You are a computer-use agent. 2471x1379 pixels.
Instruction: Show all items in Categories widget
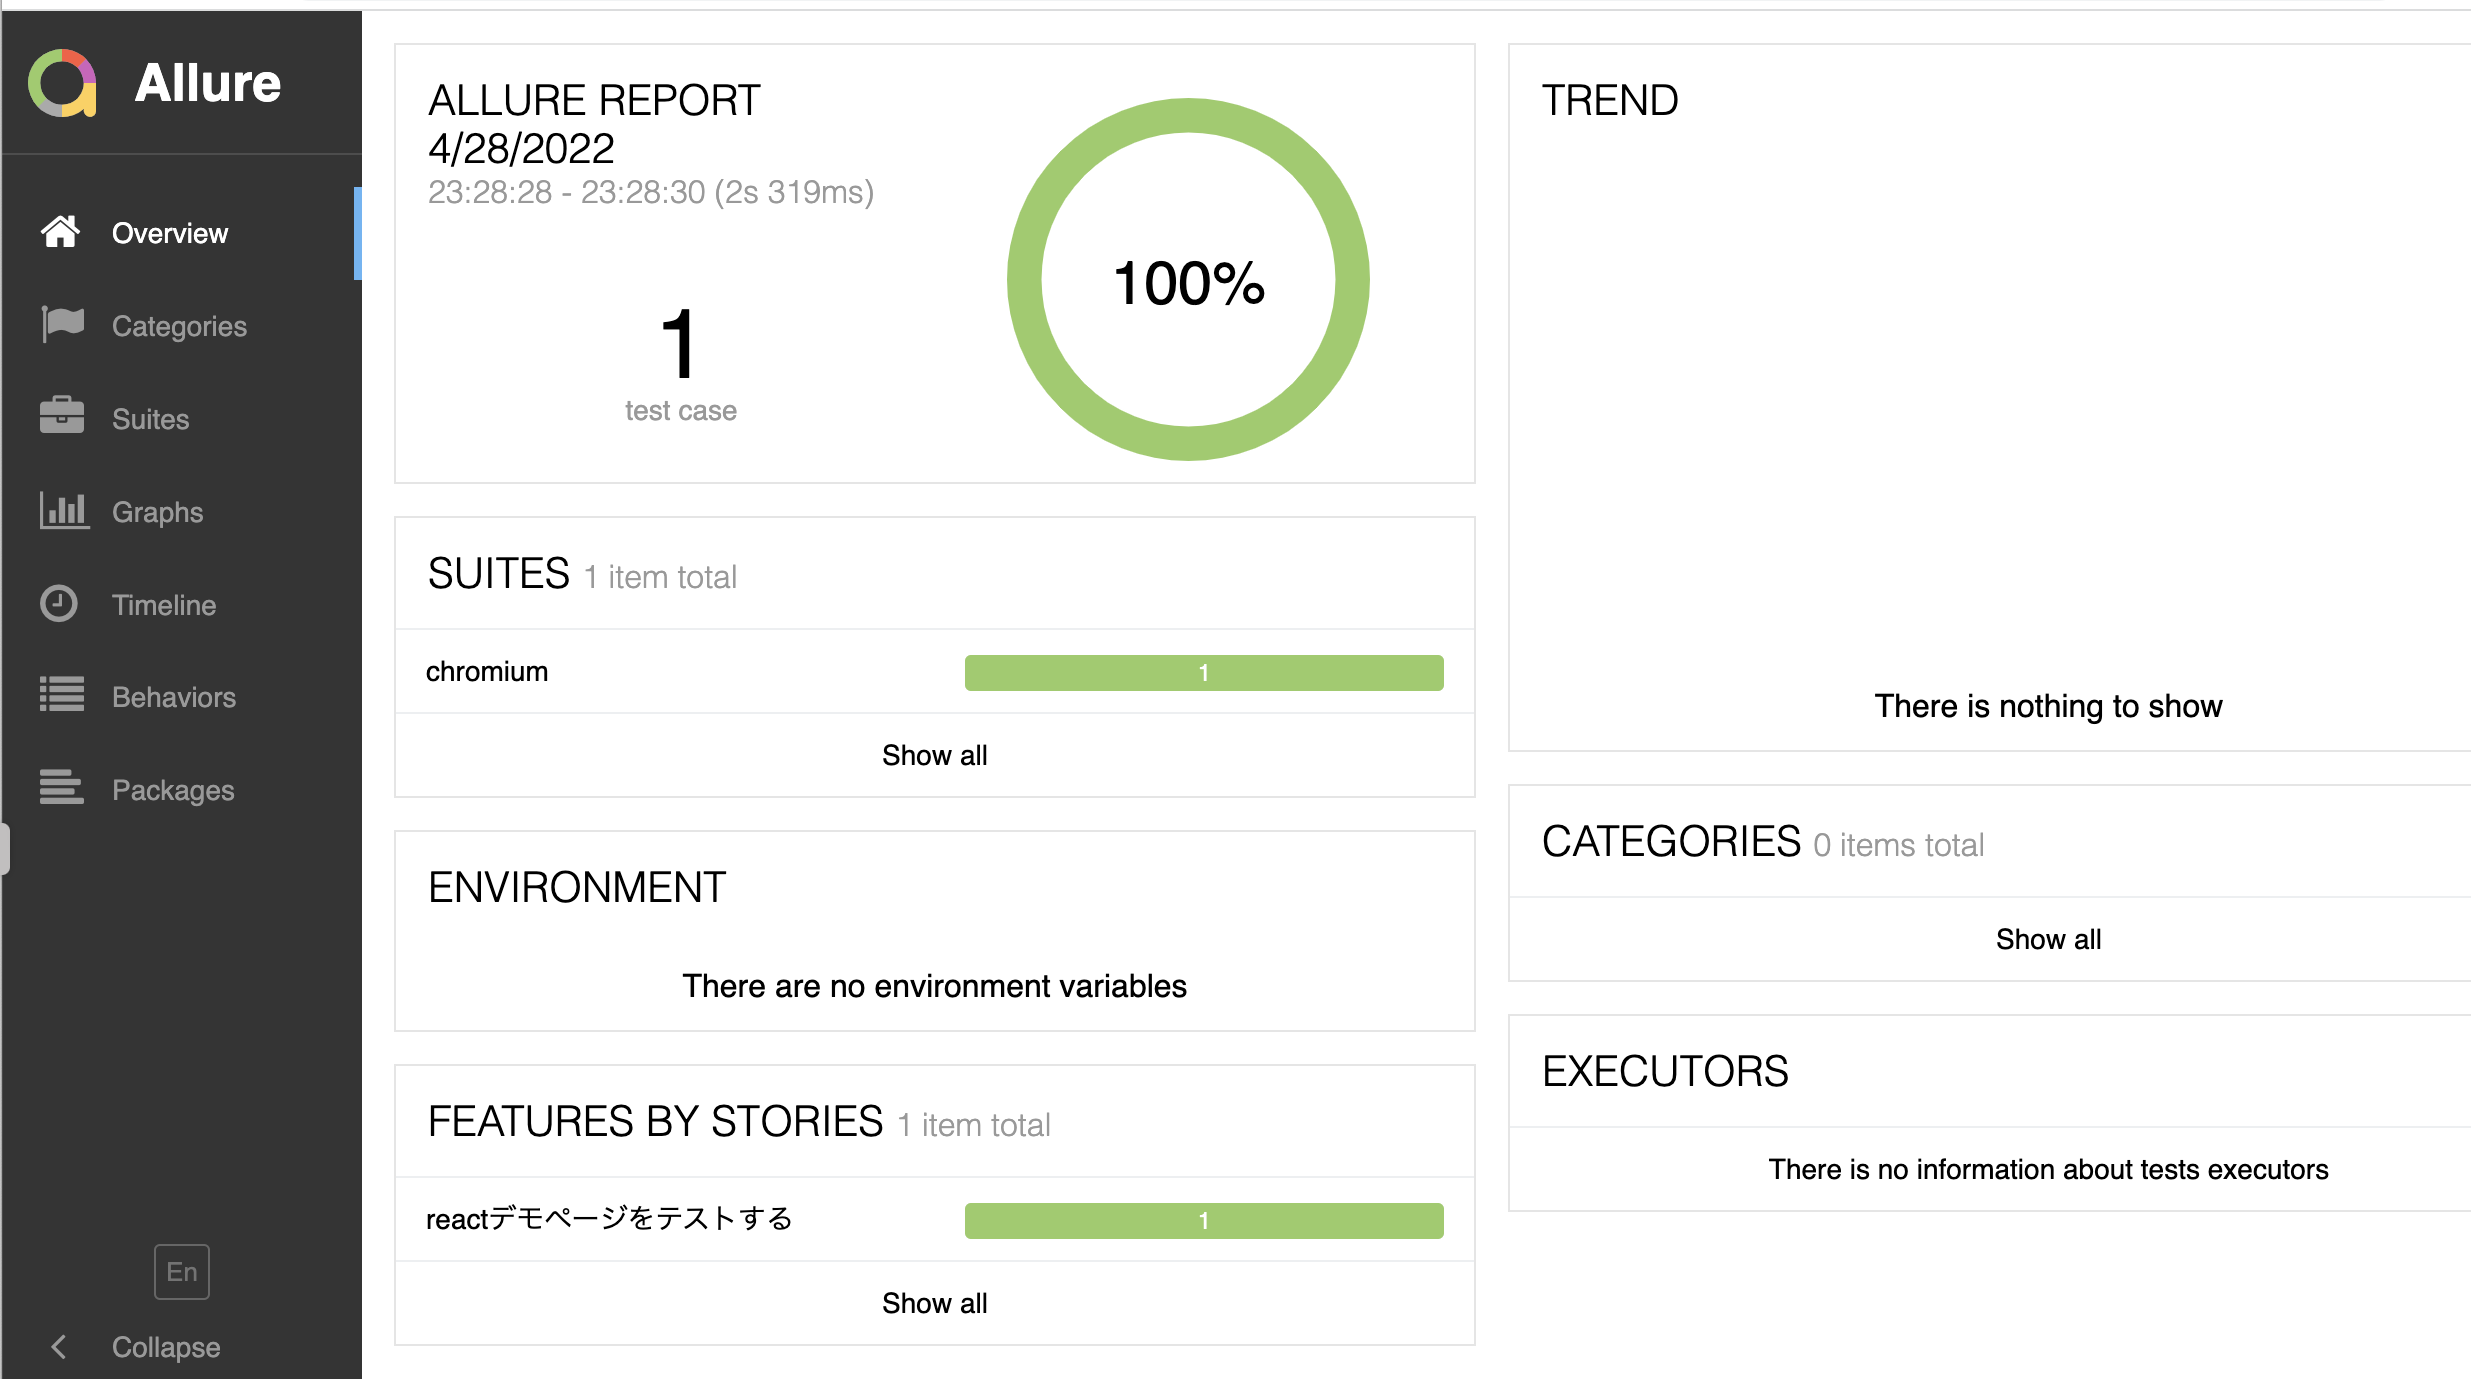click(x=2048, y=940)
